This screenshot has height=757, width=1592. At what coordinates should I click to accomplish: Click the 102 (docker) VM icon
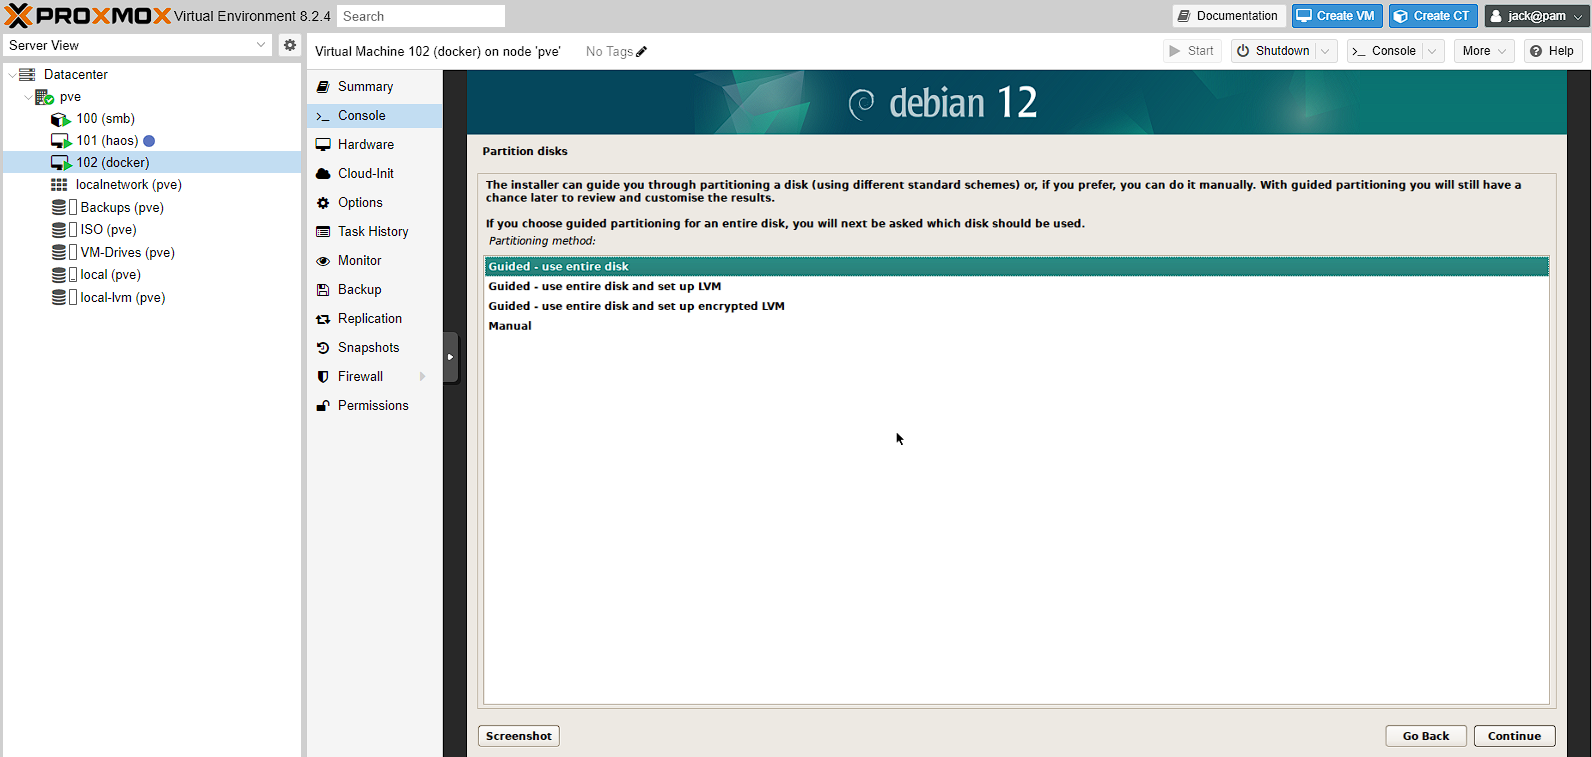(x=60, y=163)
